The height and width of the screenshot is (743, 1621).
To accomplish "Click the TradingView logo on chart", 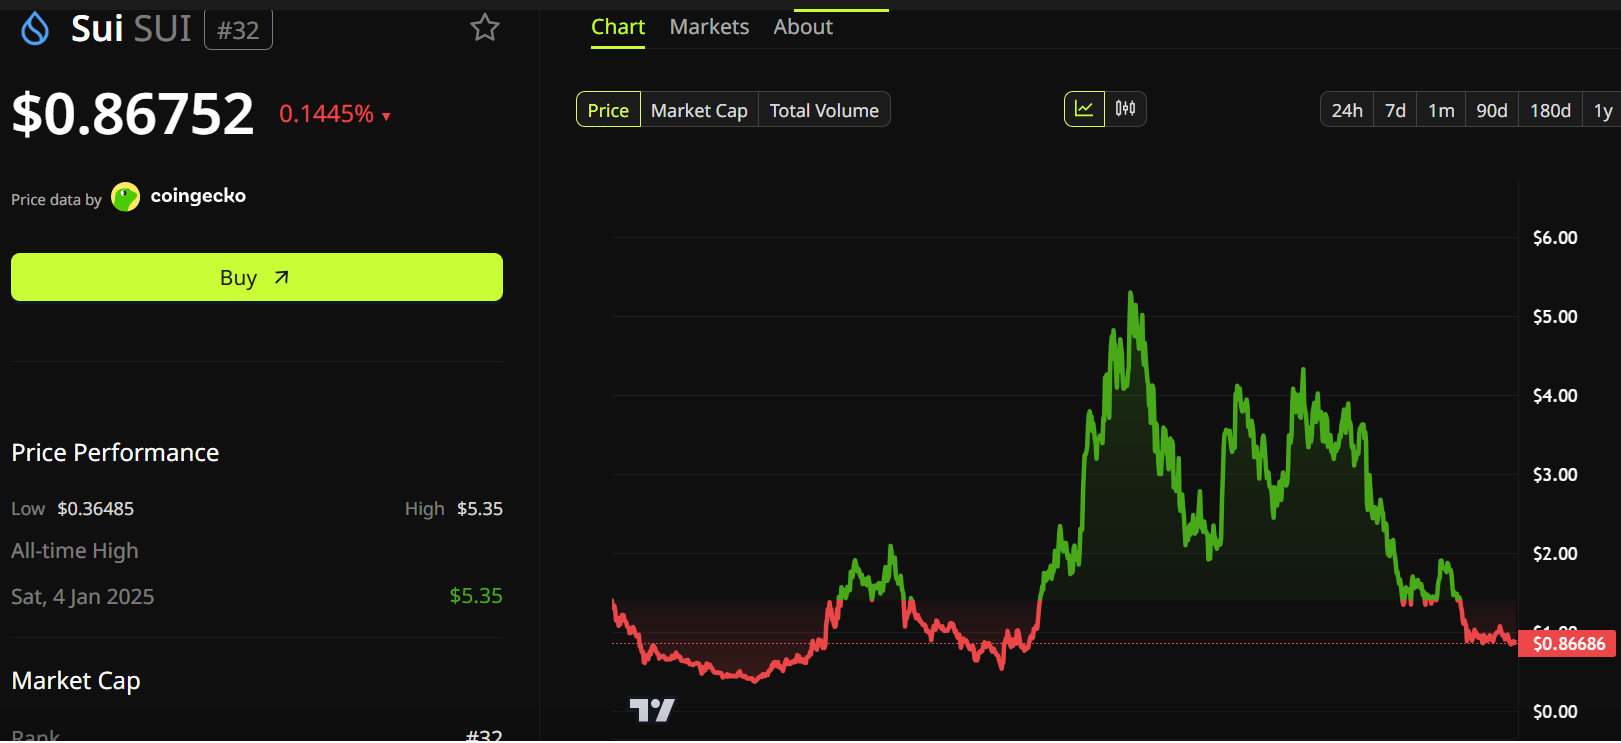I will click(x=652, y=709).
